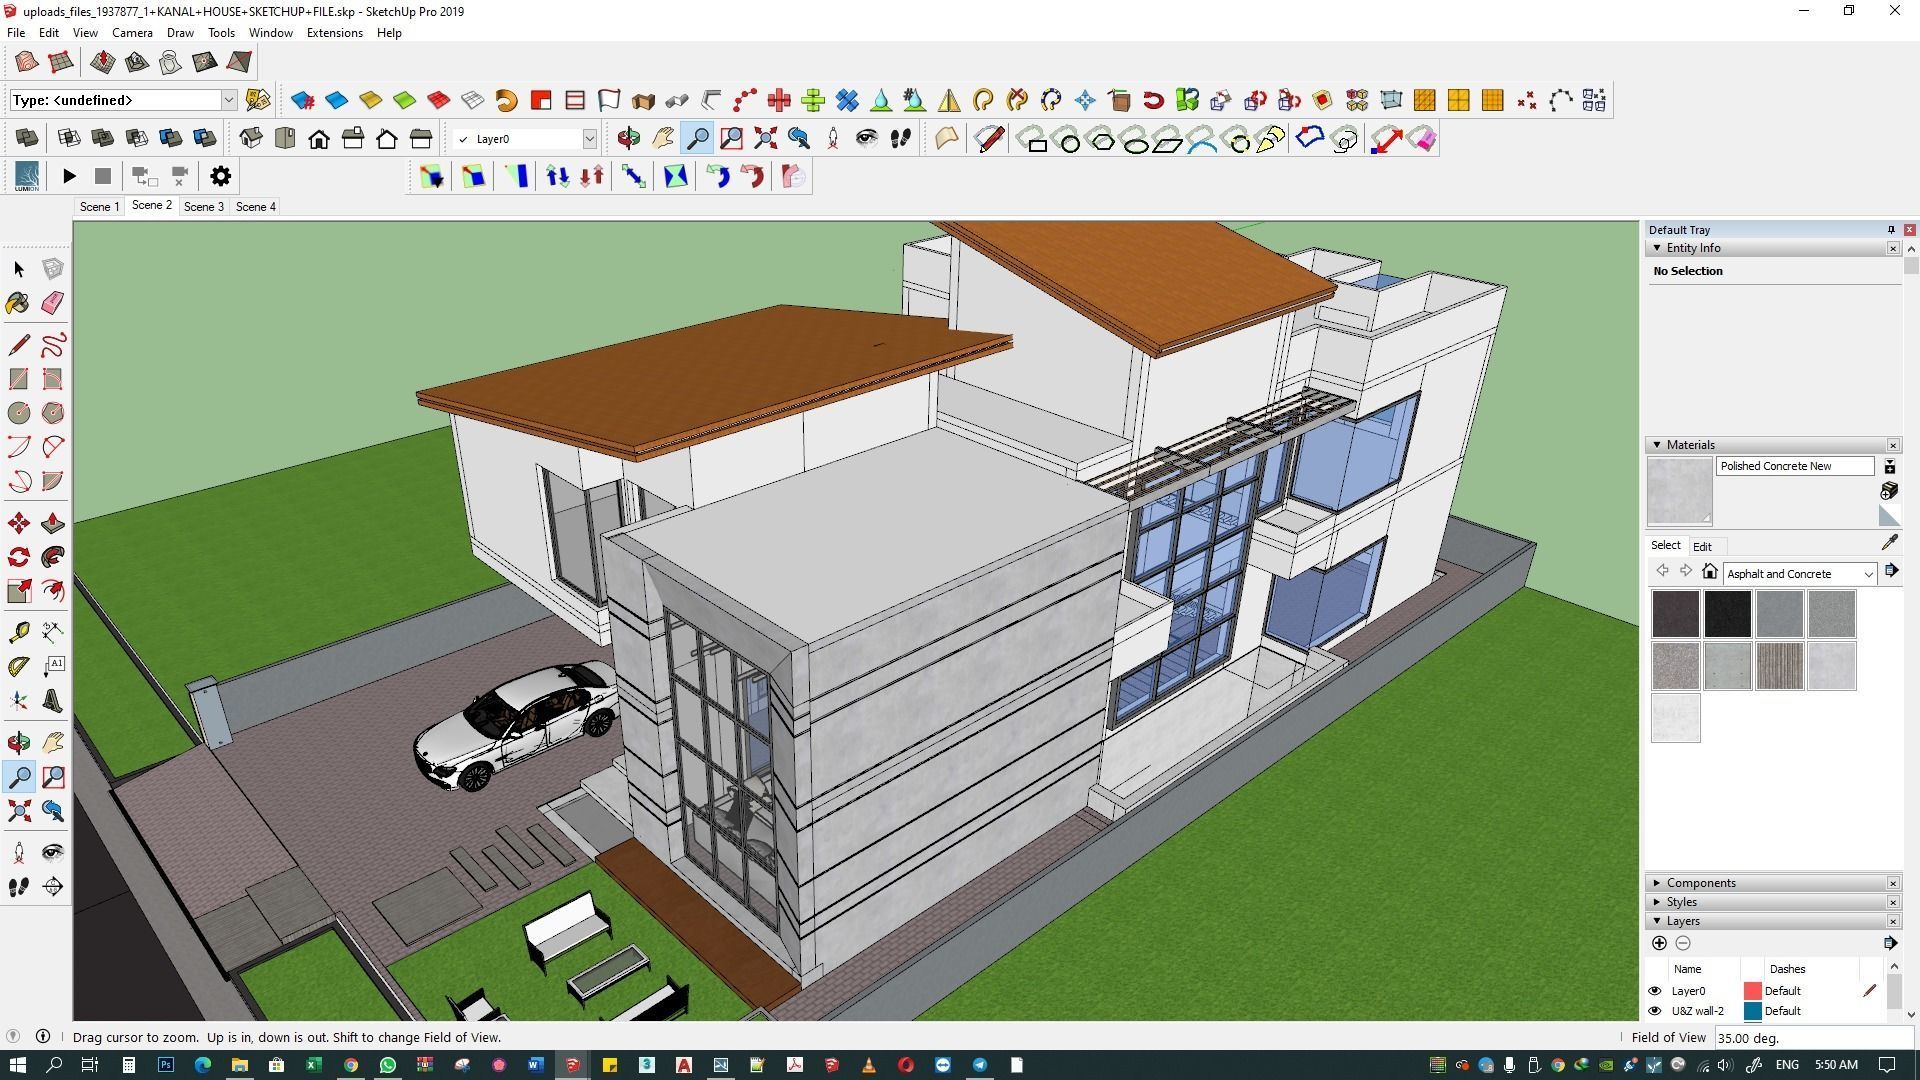The image size is (1920, 1080).
Task: Open the Windows Start menu
Action: 17,1065
